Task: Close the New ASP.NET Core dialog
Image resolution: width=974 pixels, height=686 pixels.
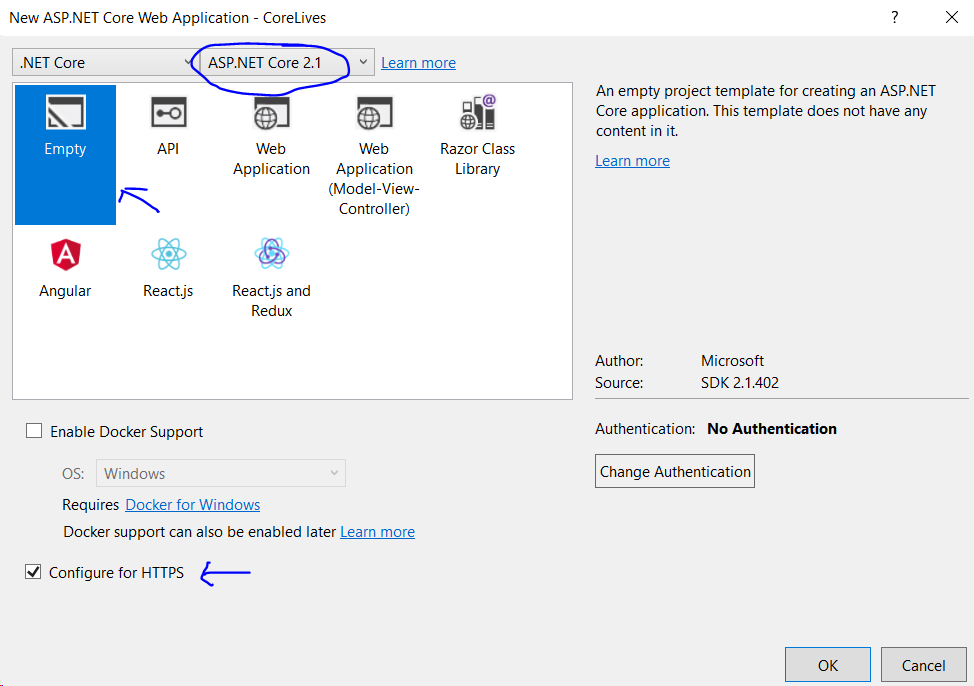Action: [x=952, y=17]
